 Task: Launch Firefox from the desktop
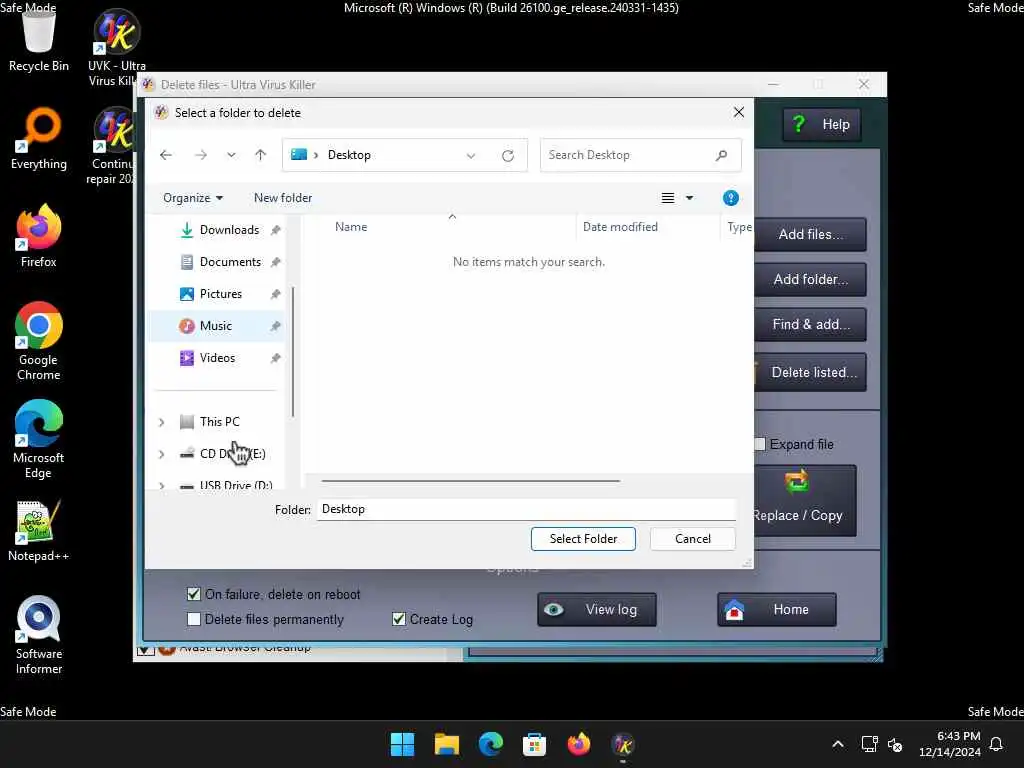coord(39,236)
